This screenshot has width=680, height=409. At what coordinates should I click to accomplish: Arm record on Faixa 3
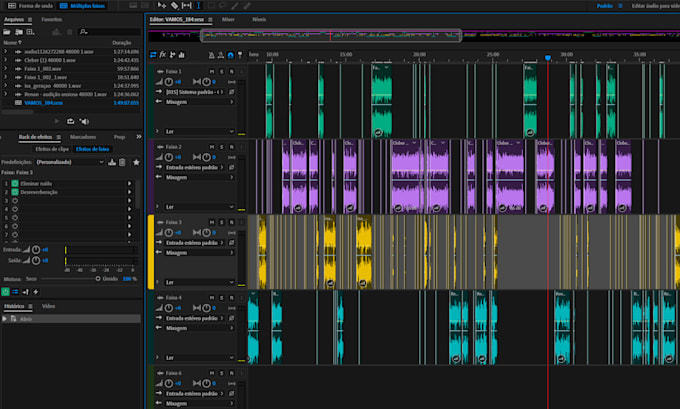pos(231,222)
